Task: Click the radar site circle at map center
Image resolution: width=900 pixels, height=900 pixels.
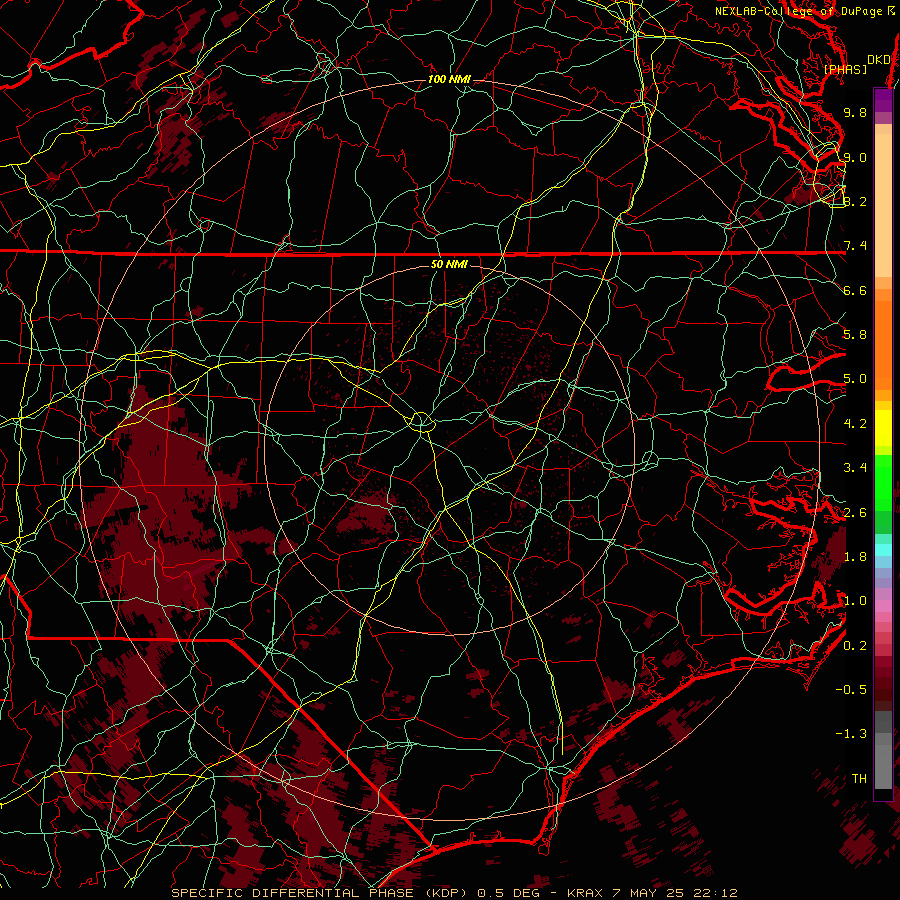Action: pos(421,422)
